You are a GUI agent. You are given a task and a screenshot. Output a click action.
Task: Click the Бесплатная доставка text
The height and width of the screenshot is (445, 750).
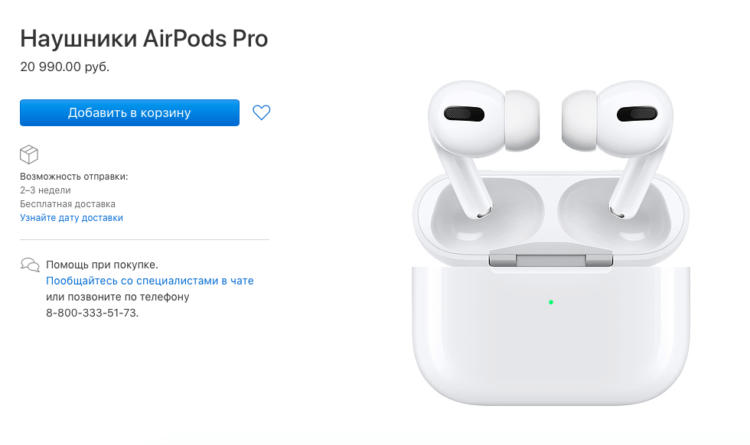click(67, 204)
